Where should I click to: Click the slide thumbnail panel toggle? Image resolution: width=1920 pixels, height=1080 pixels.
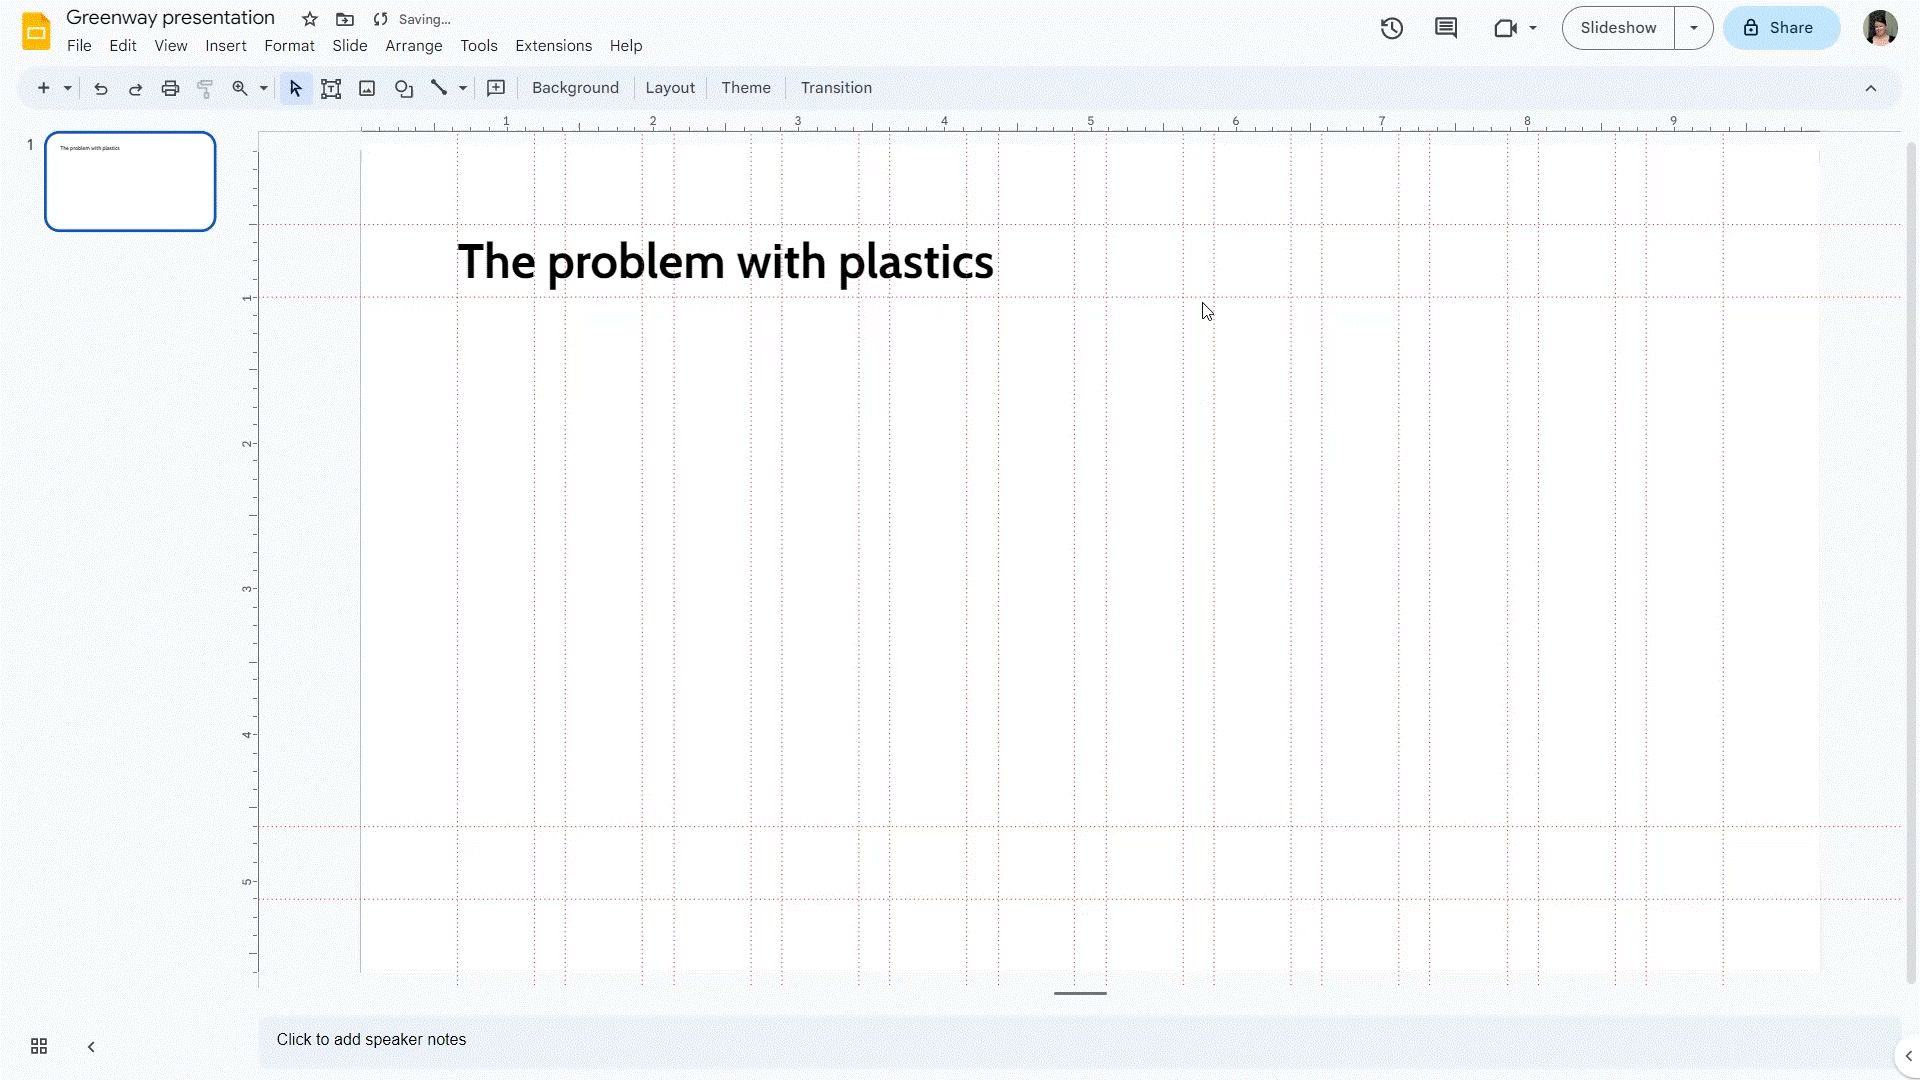coord(91,1046)
